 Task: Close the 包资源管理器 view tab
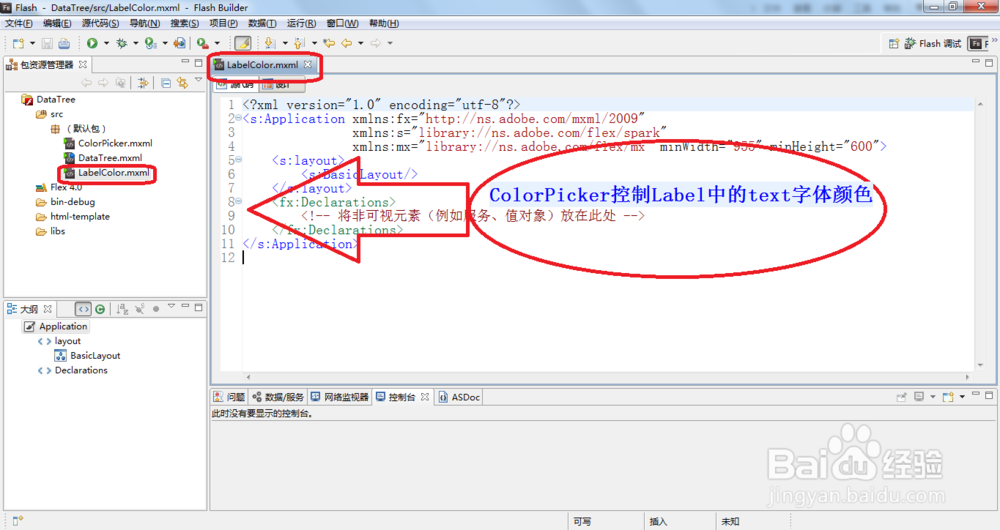click(83, 64)
